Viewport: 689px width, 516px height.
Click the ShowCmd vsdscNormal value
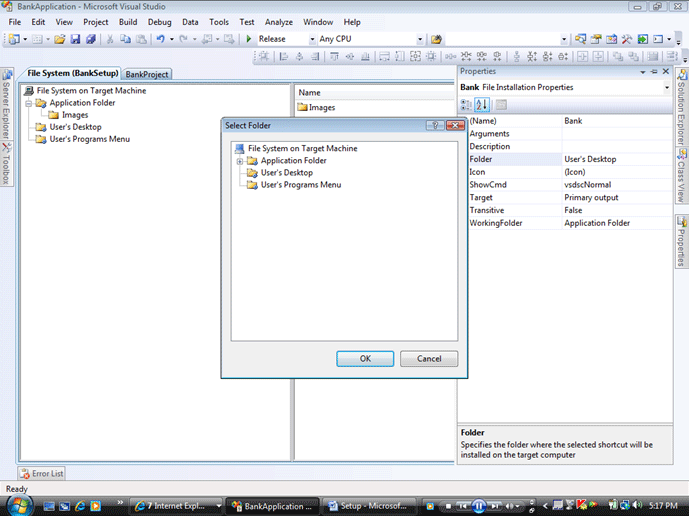(587, 185)
